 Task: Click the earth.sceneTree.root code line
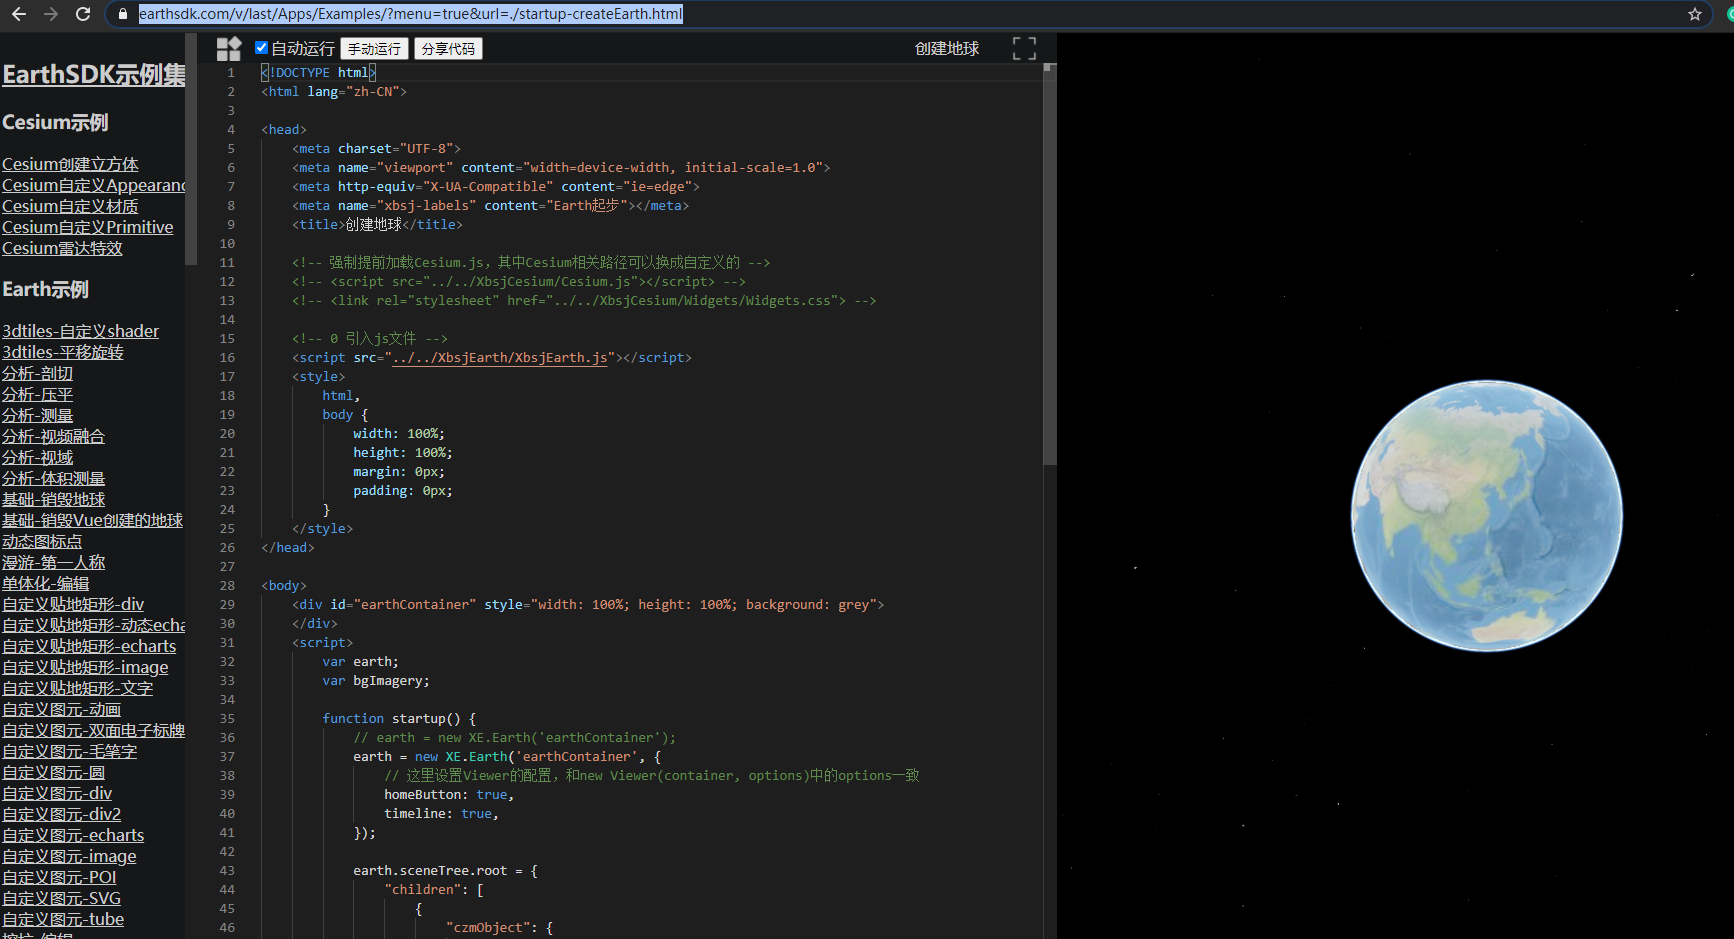coord(445,870)
